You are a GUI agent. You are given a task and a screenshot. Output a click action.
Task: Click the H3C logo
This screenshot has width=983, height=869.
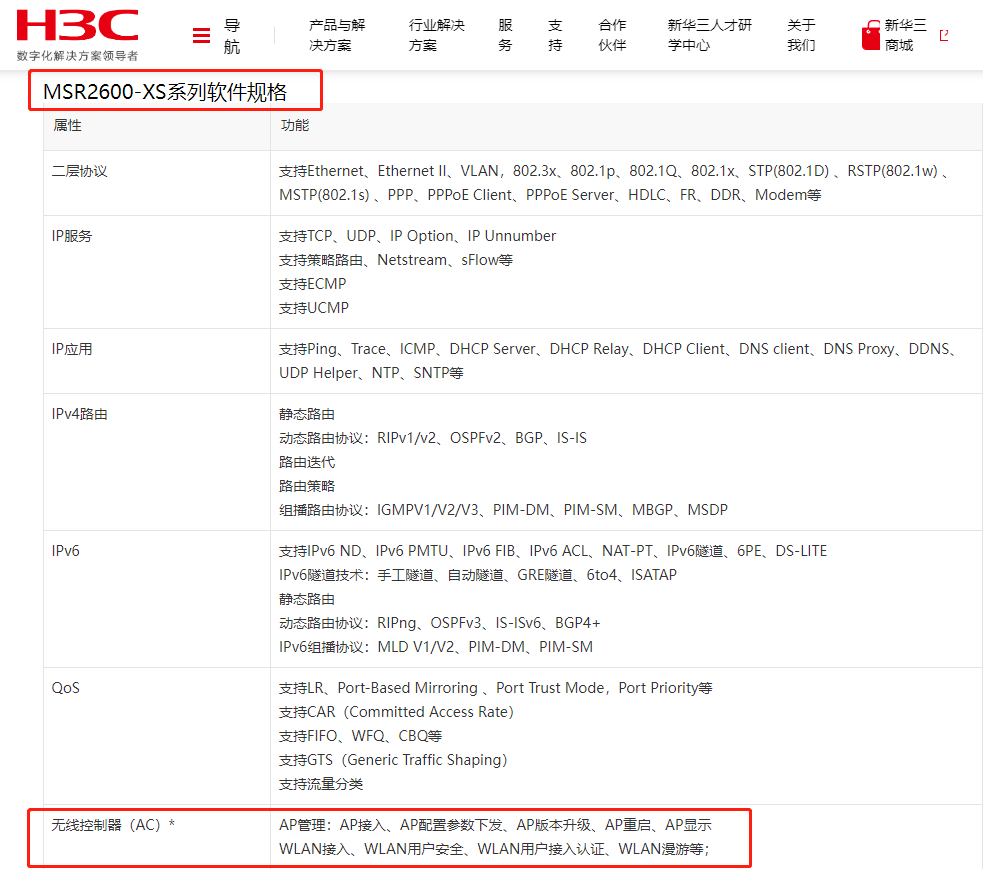click(77, 26)
